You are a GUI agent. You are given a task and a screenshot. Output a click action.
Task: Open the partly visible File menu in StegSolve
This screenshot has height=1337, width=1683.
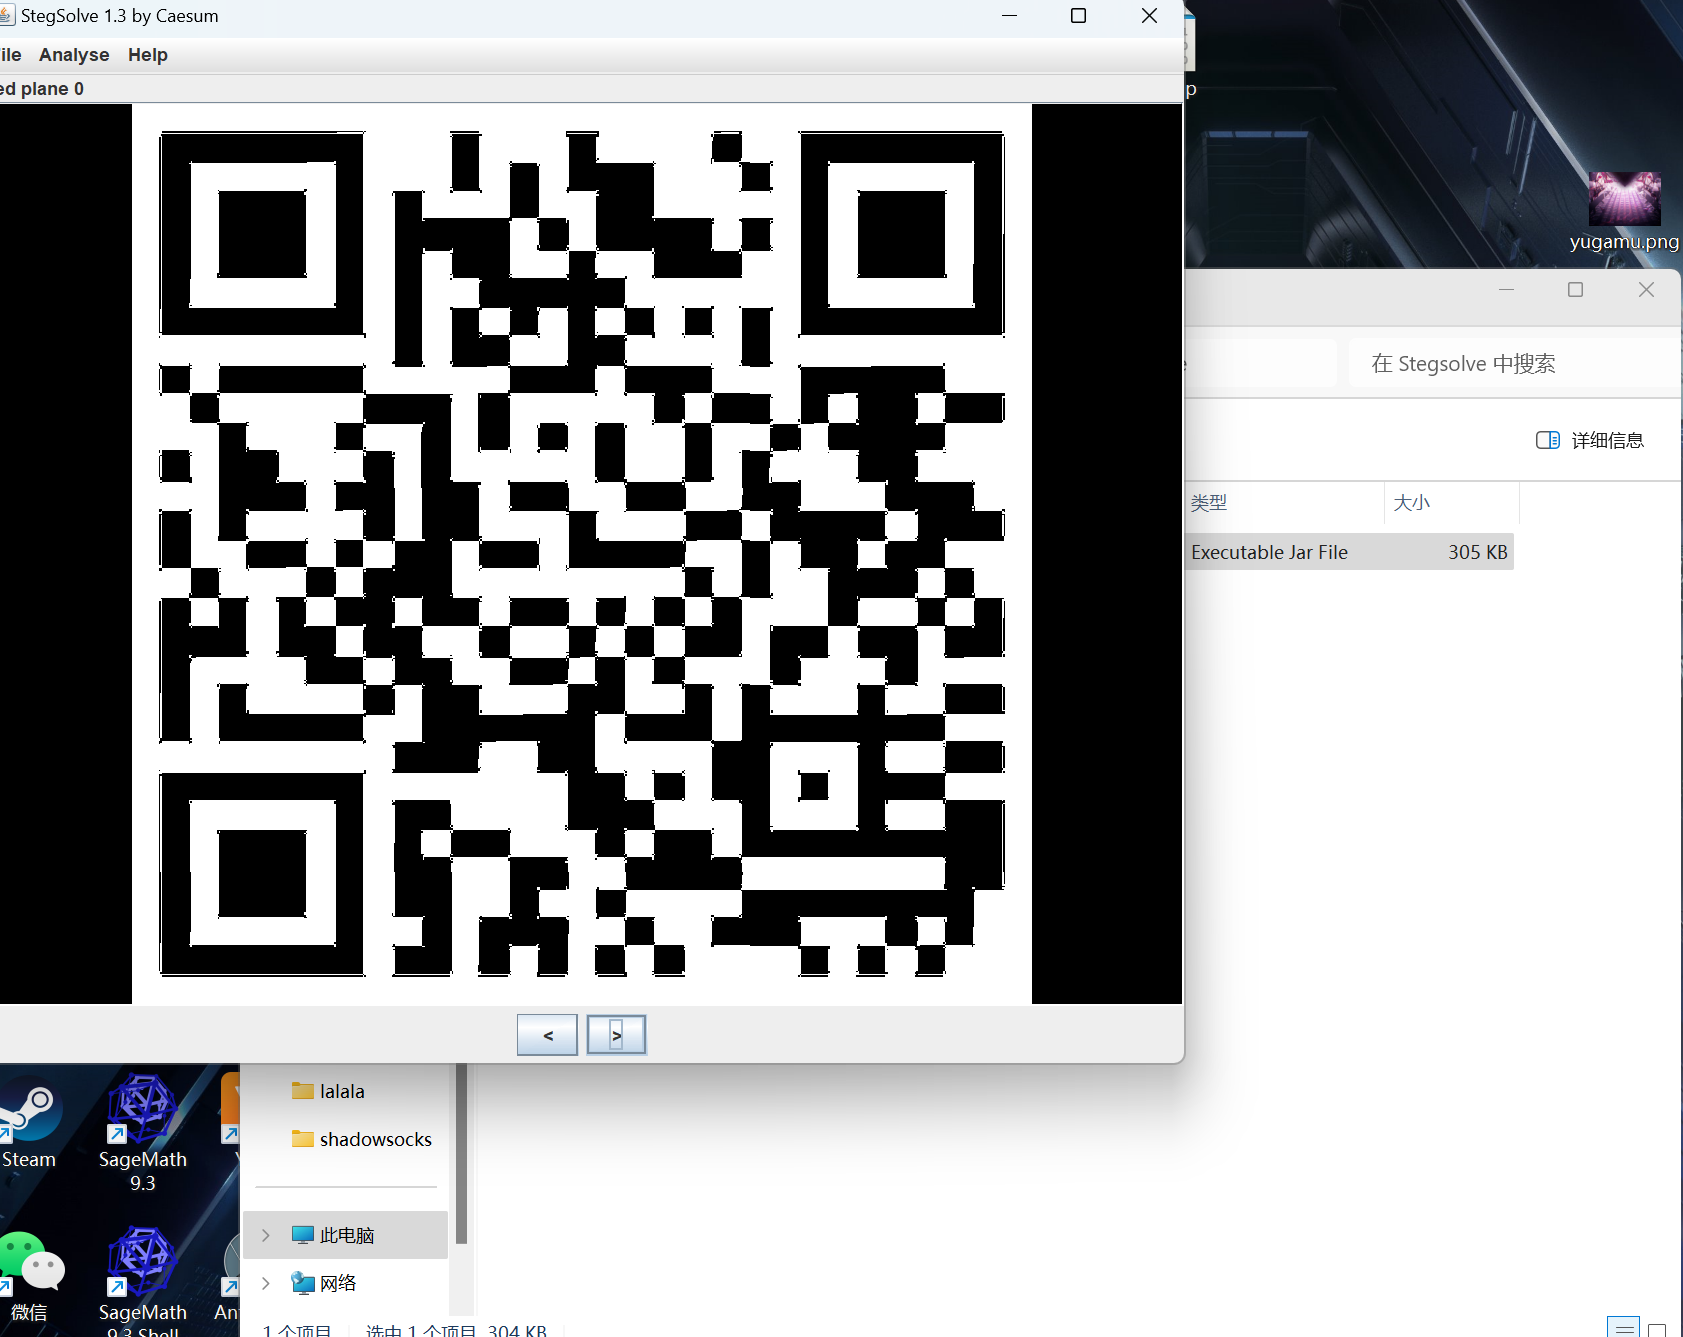(x=10, y=55)
